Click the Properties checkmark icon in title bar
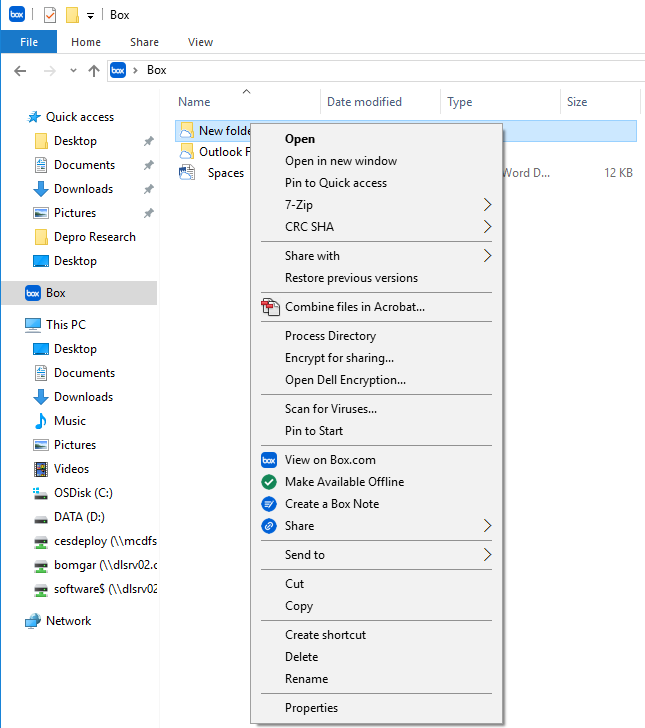The image size is (645, 728). click(x=50, y=15)
